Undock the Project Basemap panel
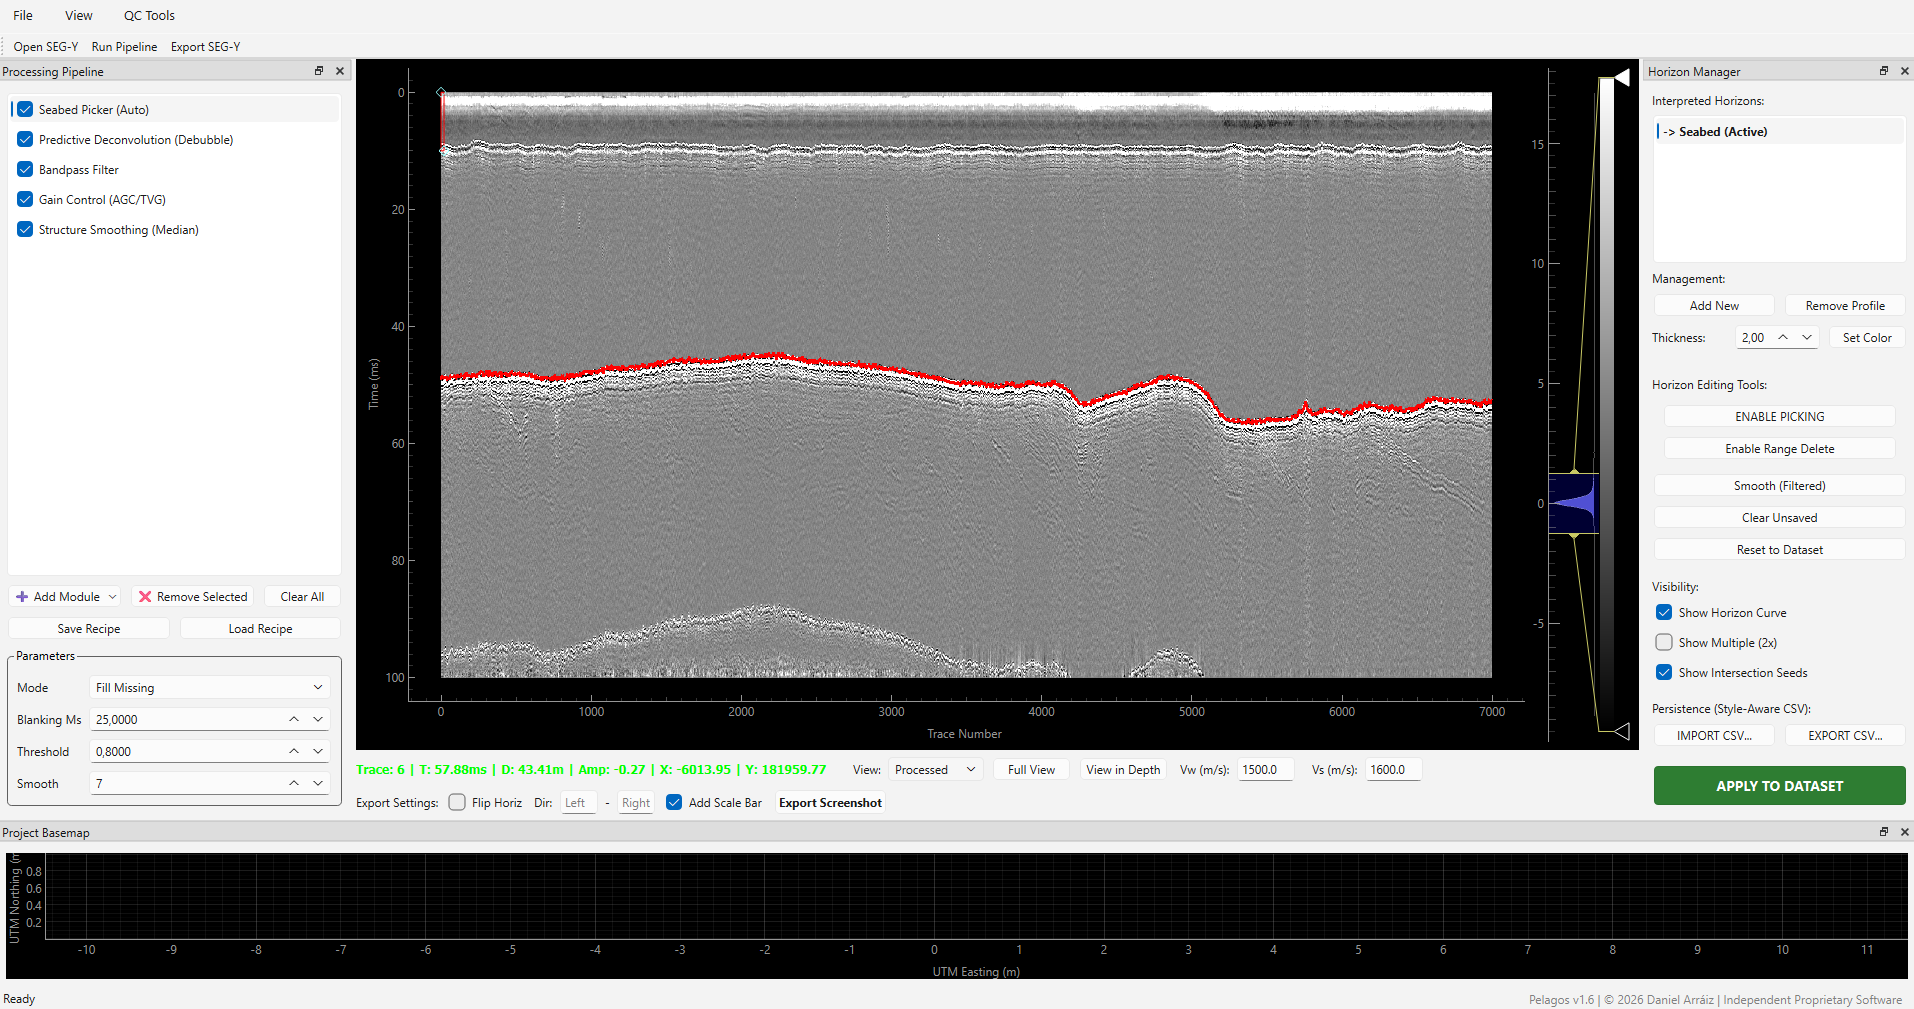 tap(1884, 831)
